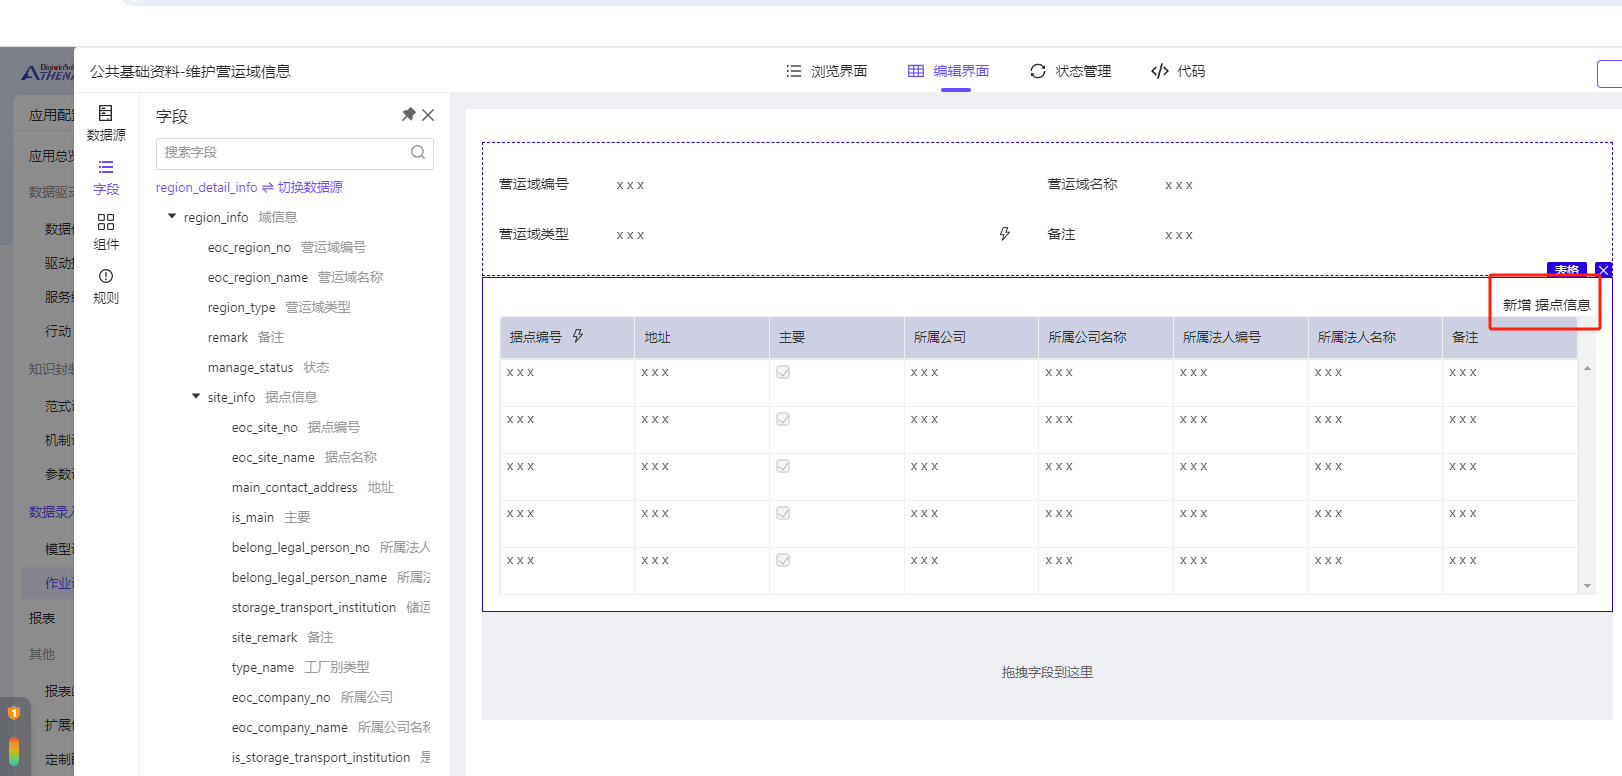Screen dimensions: 1622x776
Task: Click the 状态管理 refresh icon
Action: [x=1038, y=71]
